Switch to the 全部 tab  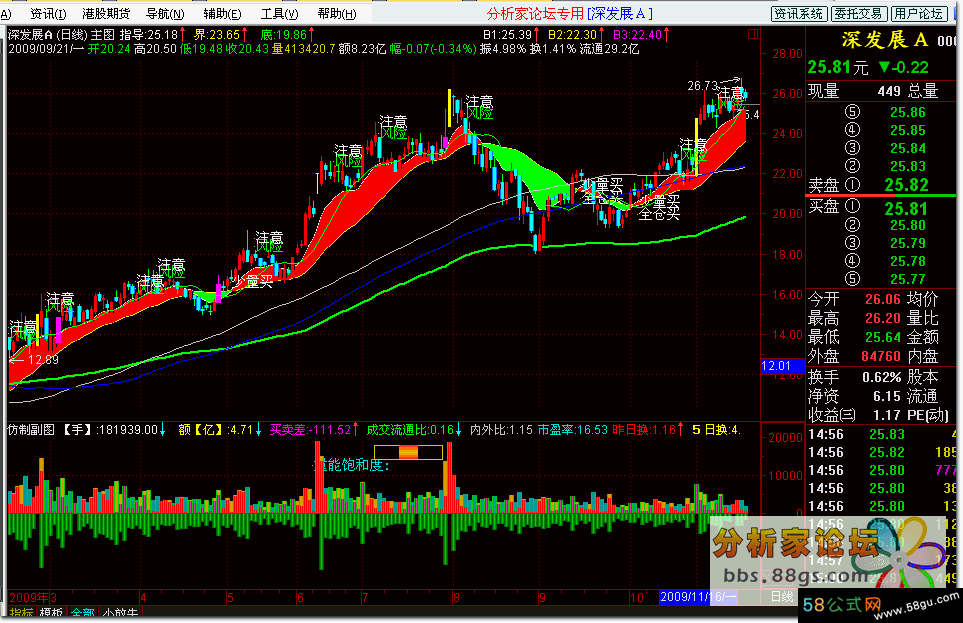[82, 613]
